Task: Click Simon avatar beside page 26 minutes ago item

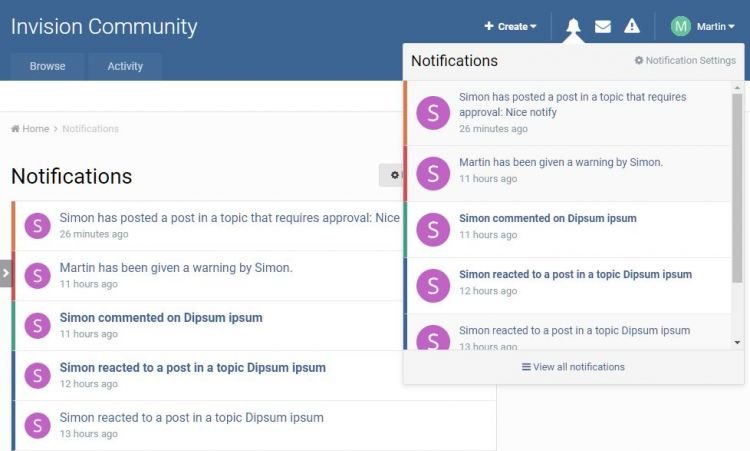Action: pyautogui.click(x=37, y=226)
